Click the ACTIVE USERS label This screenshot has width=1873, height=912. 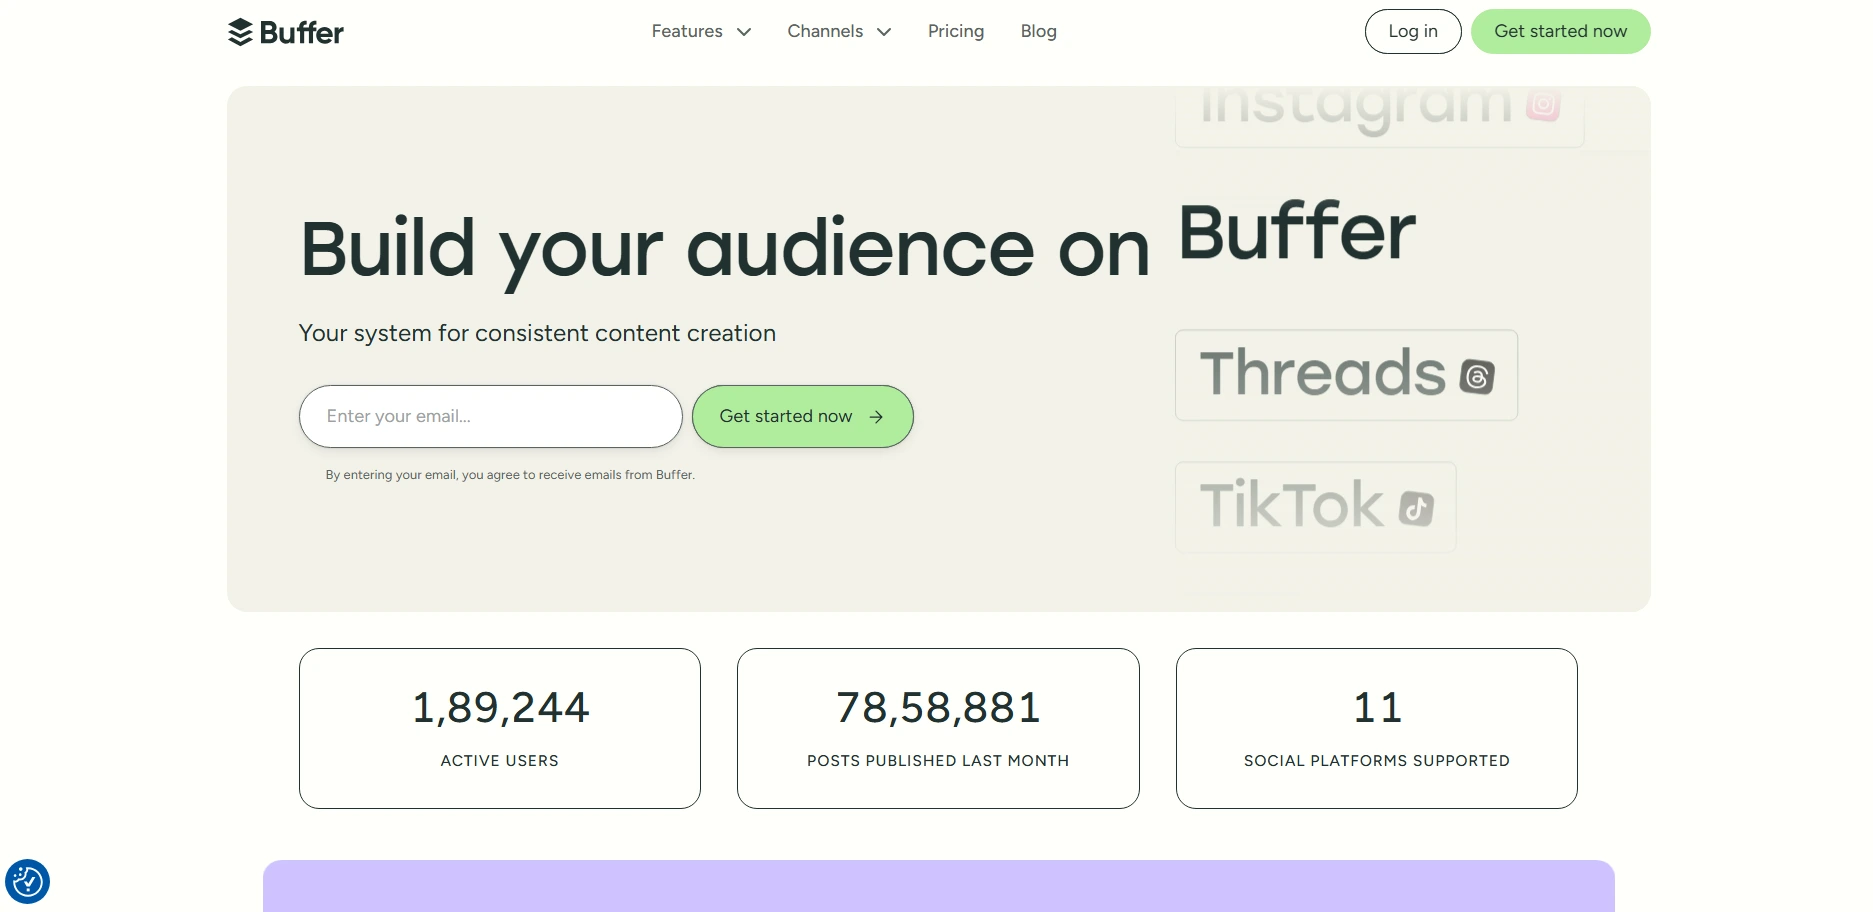500,761
